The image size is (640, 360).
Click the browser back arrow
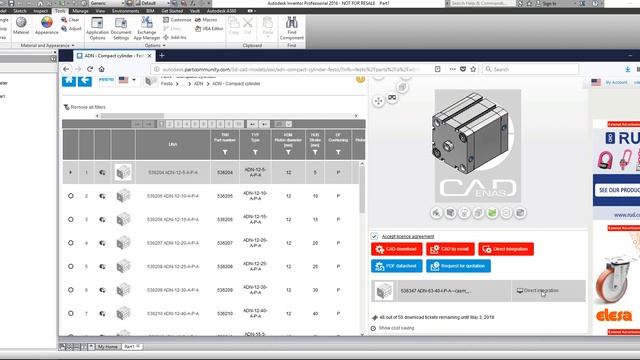(66, 69)
